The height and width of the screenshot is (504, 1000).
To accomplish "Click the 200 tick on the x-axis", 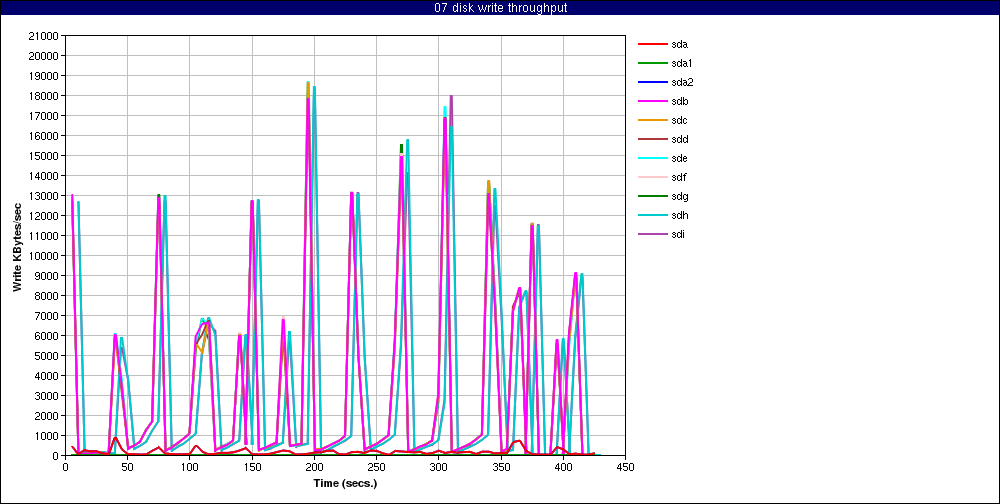I will click(x=314, y=466).
